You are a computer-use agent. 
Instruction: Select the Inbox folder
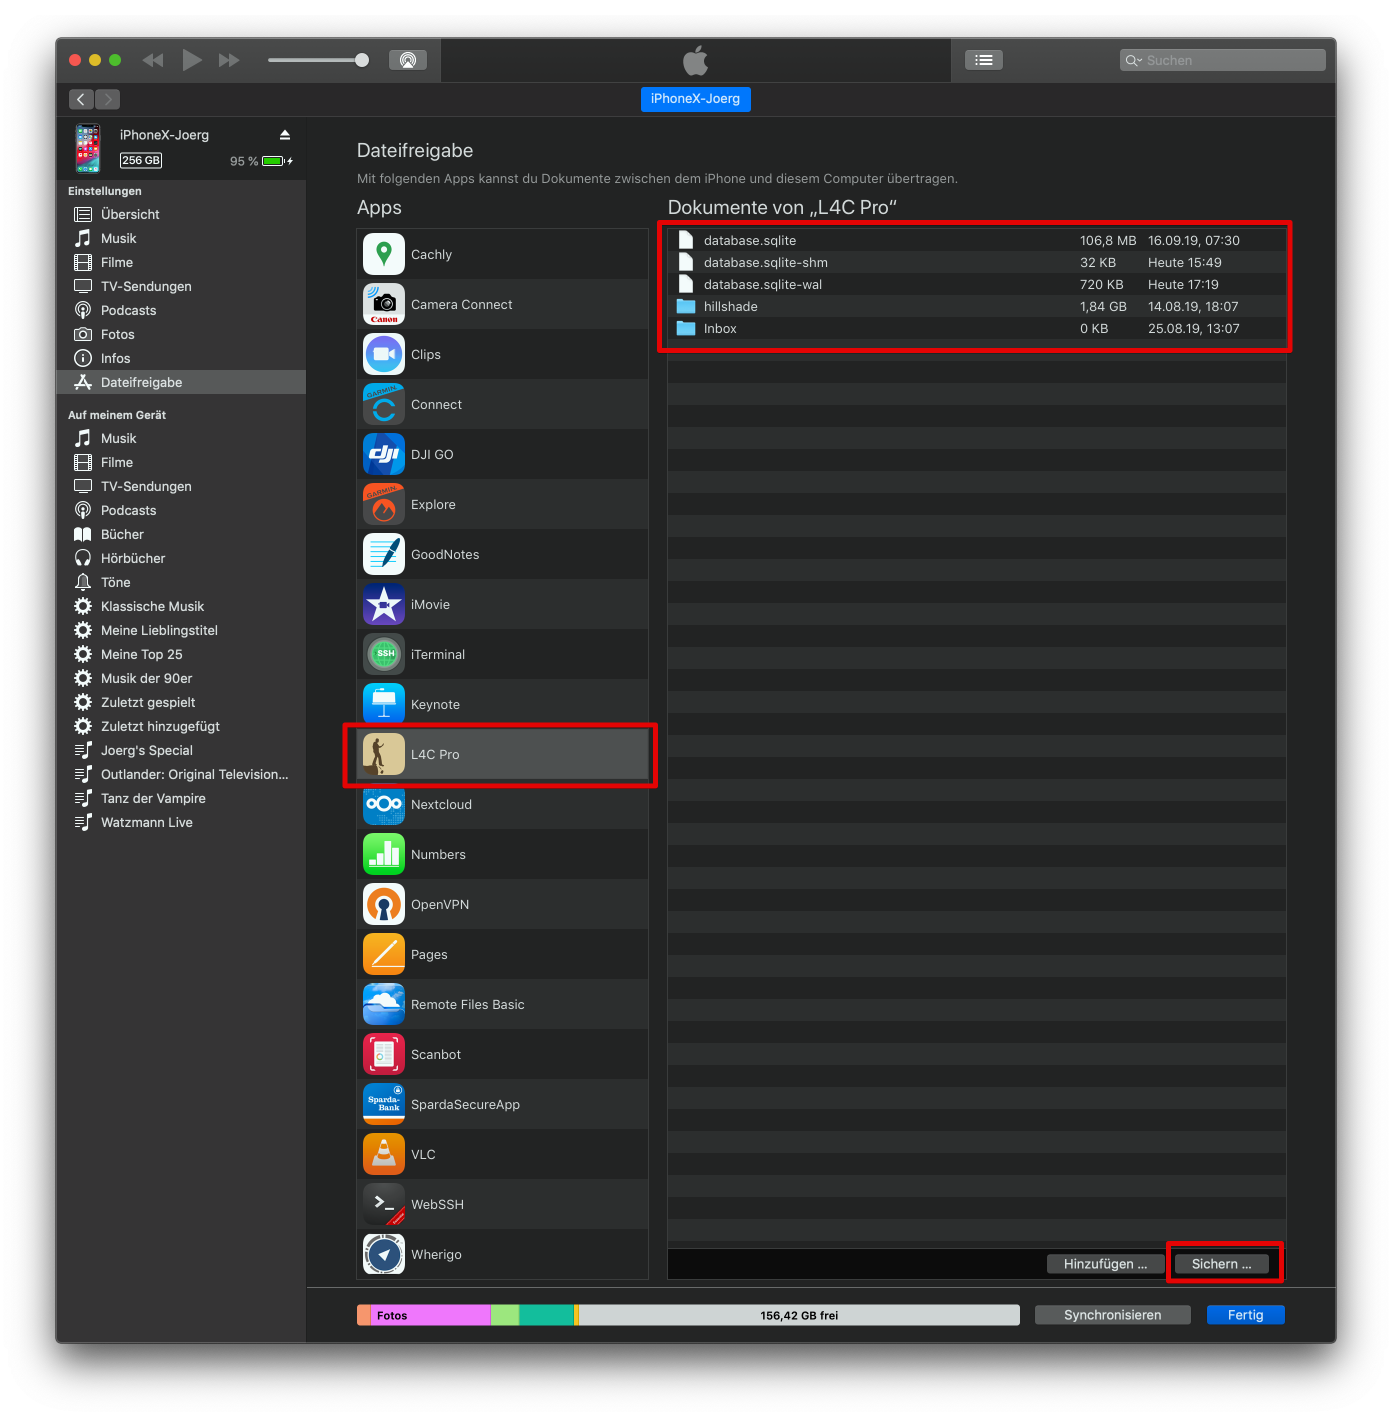977,328
